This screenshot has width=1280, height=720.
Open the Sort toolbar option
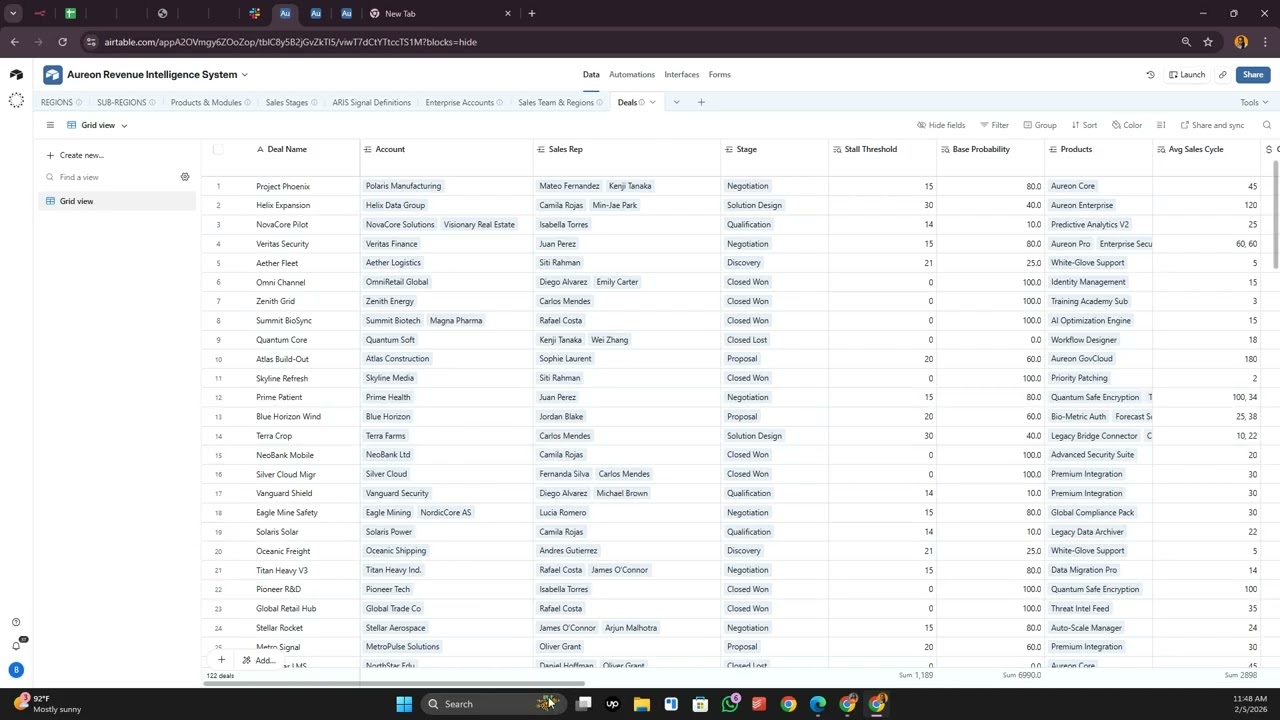1084,125
